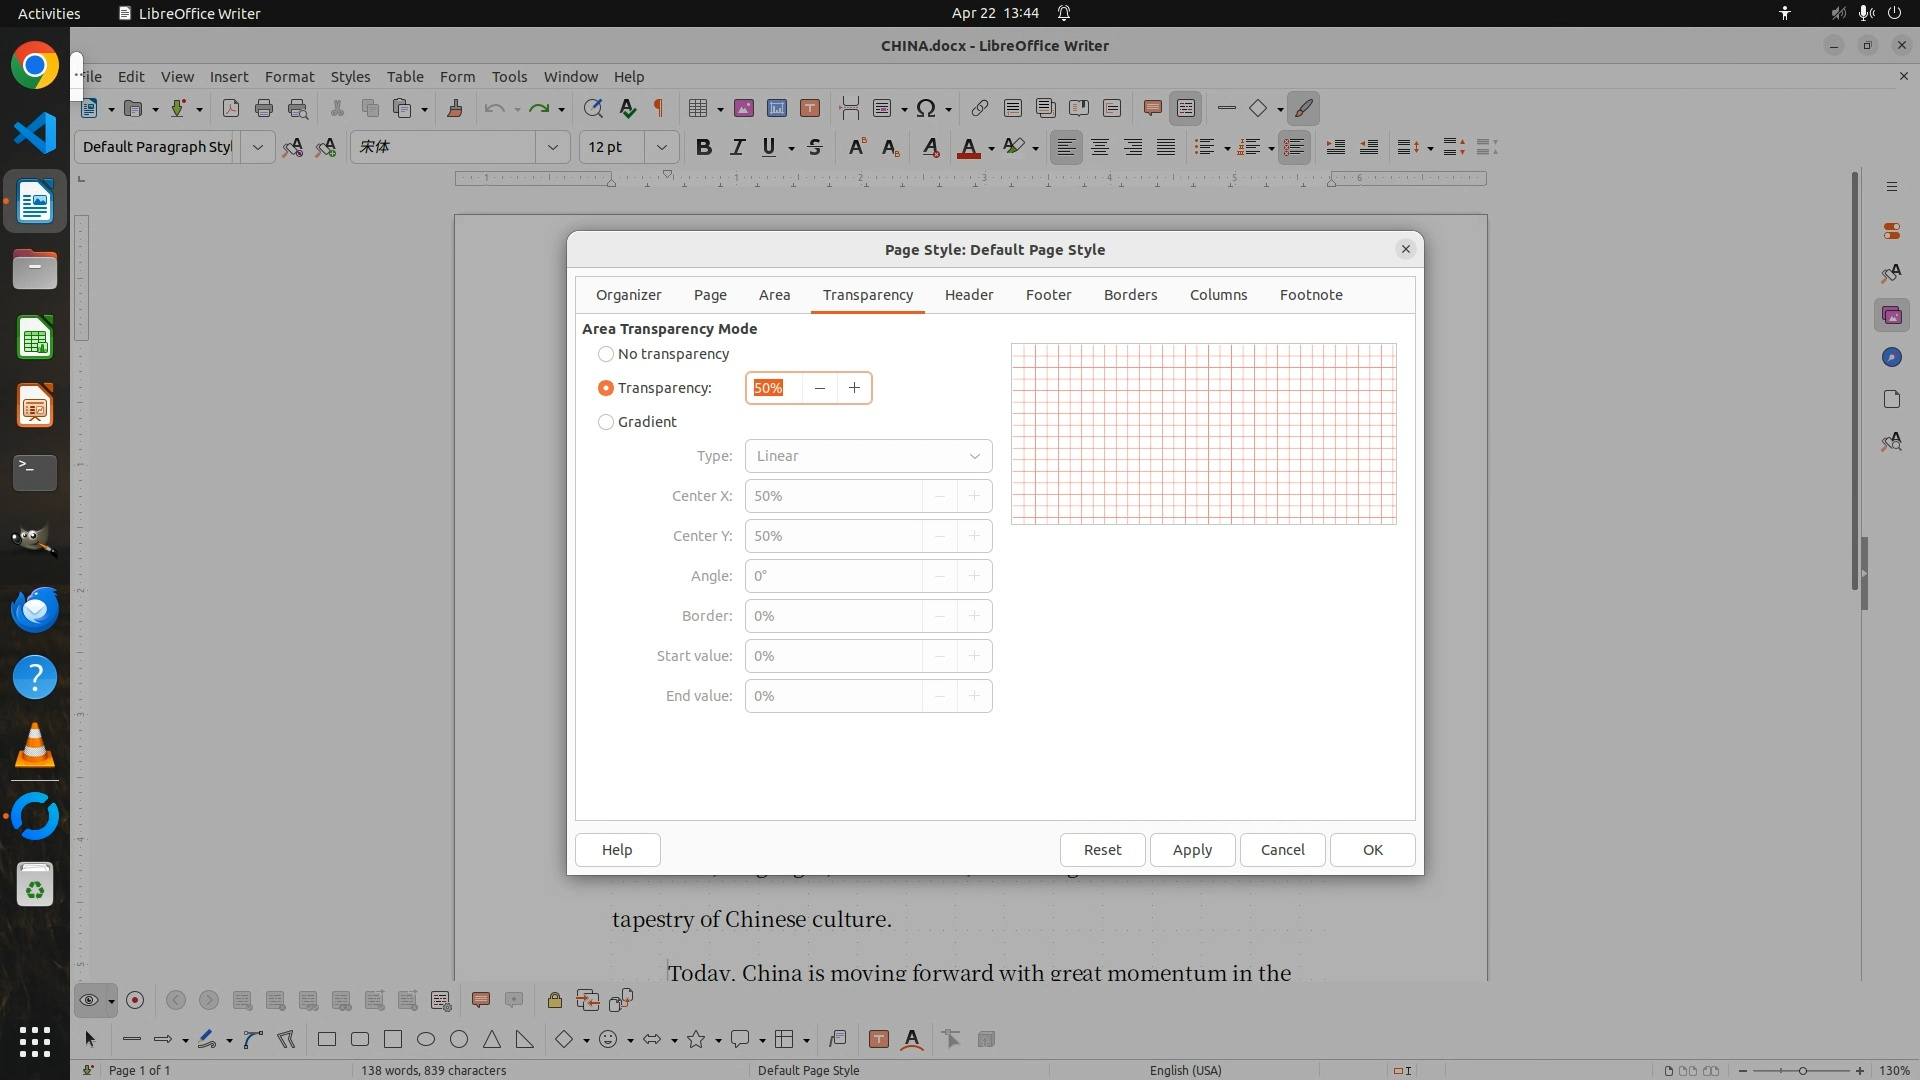Click the Justified alignment icon
This screenshot has height=1080, width=1920.
pyautogui.click(x=1166, y=147)
